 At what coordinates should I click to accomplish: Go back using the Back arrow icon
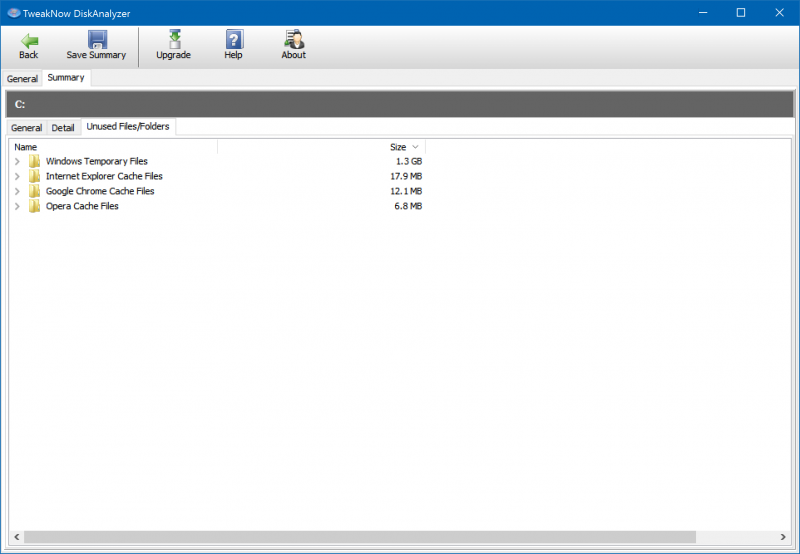tap(29, 40)
